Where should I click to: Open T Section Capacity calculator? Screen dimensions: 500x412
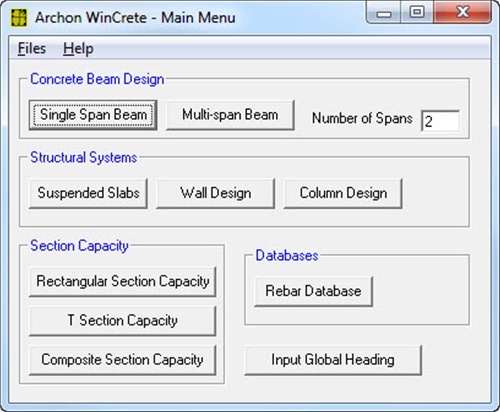click(x=123, y=321)
